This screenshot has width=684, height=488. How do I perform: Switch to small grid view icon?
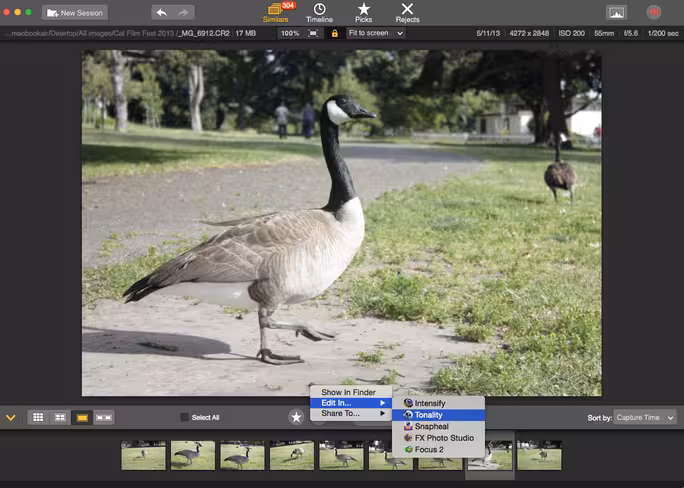[38, 417]
